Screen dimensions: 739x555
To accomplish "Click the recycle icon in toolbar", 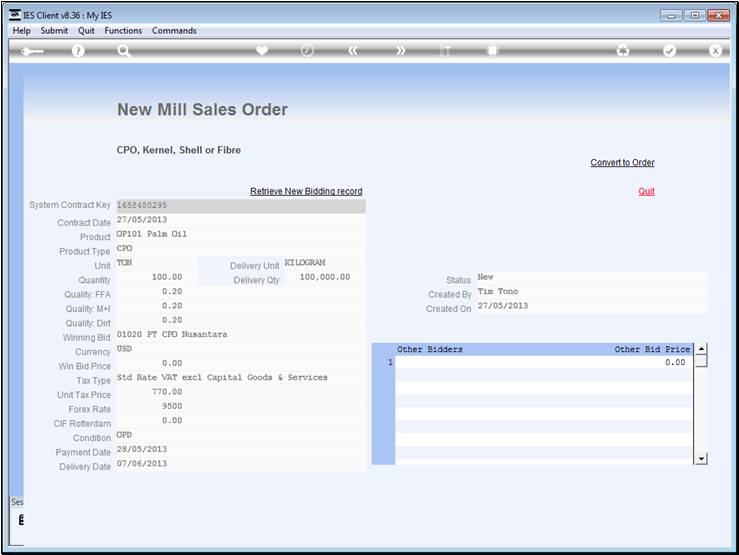I will pyautogui.click(x=623, y=50).
